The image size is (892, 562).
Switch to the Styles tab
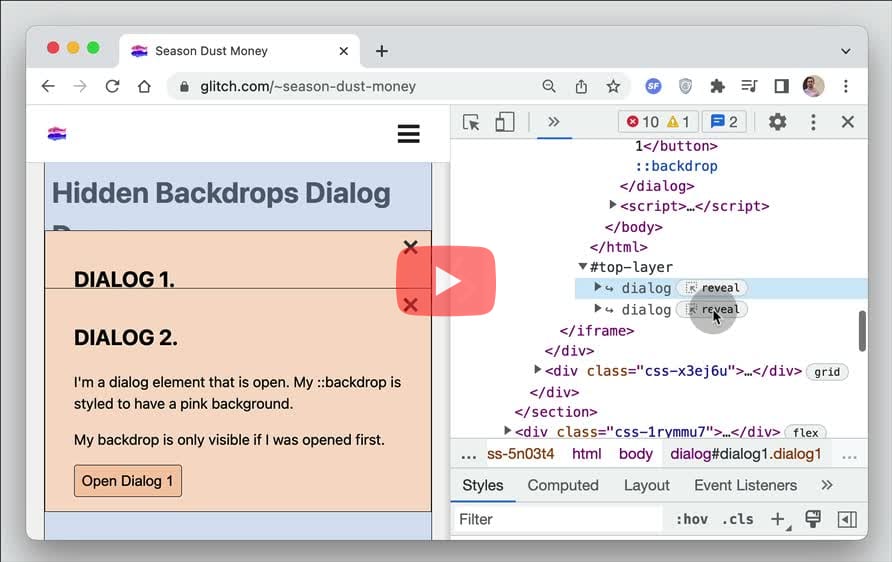click(482, 485)
